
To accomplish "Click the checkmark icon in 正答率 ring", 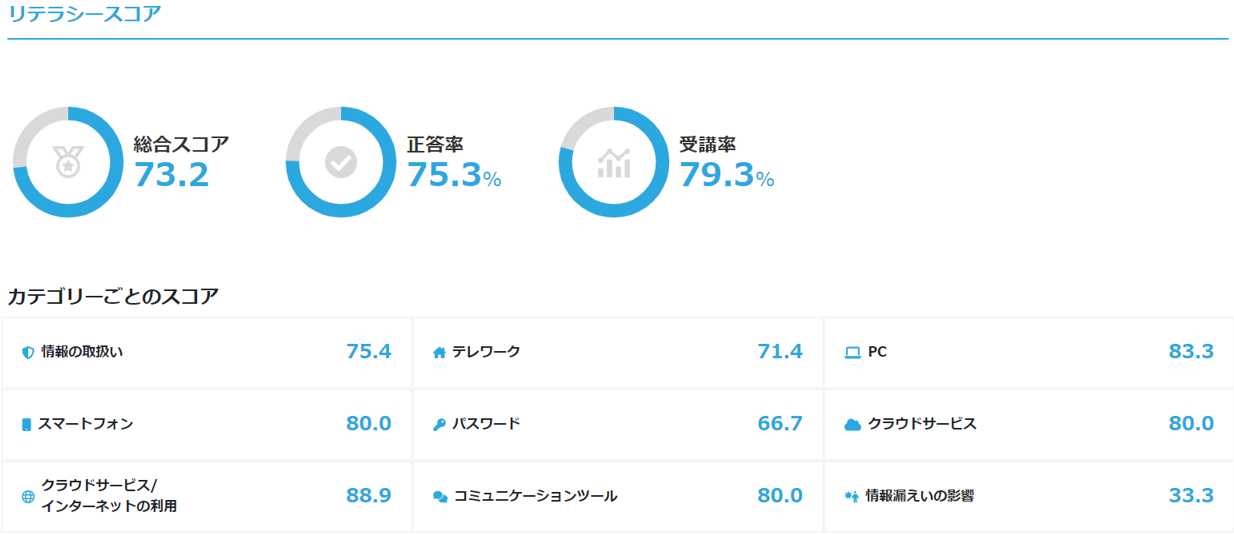I will (340, 161).
